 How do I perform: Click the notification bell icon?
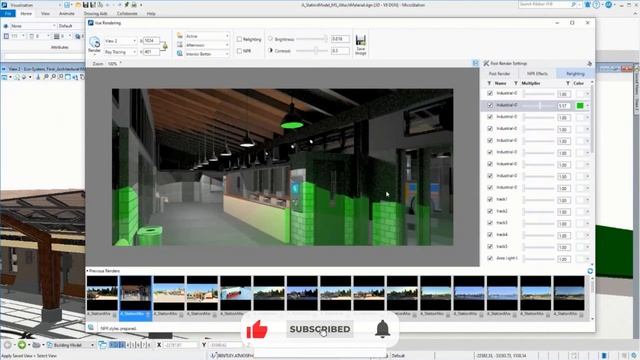(x=382, y=329)
